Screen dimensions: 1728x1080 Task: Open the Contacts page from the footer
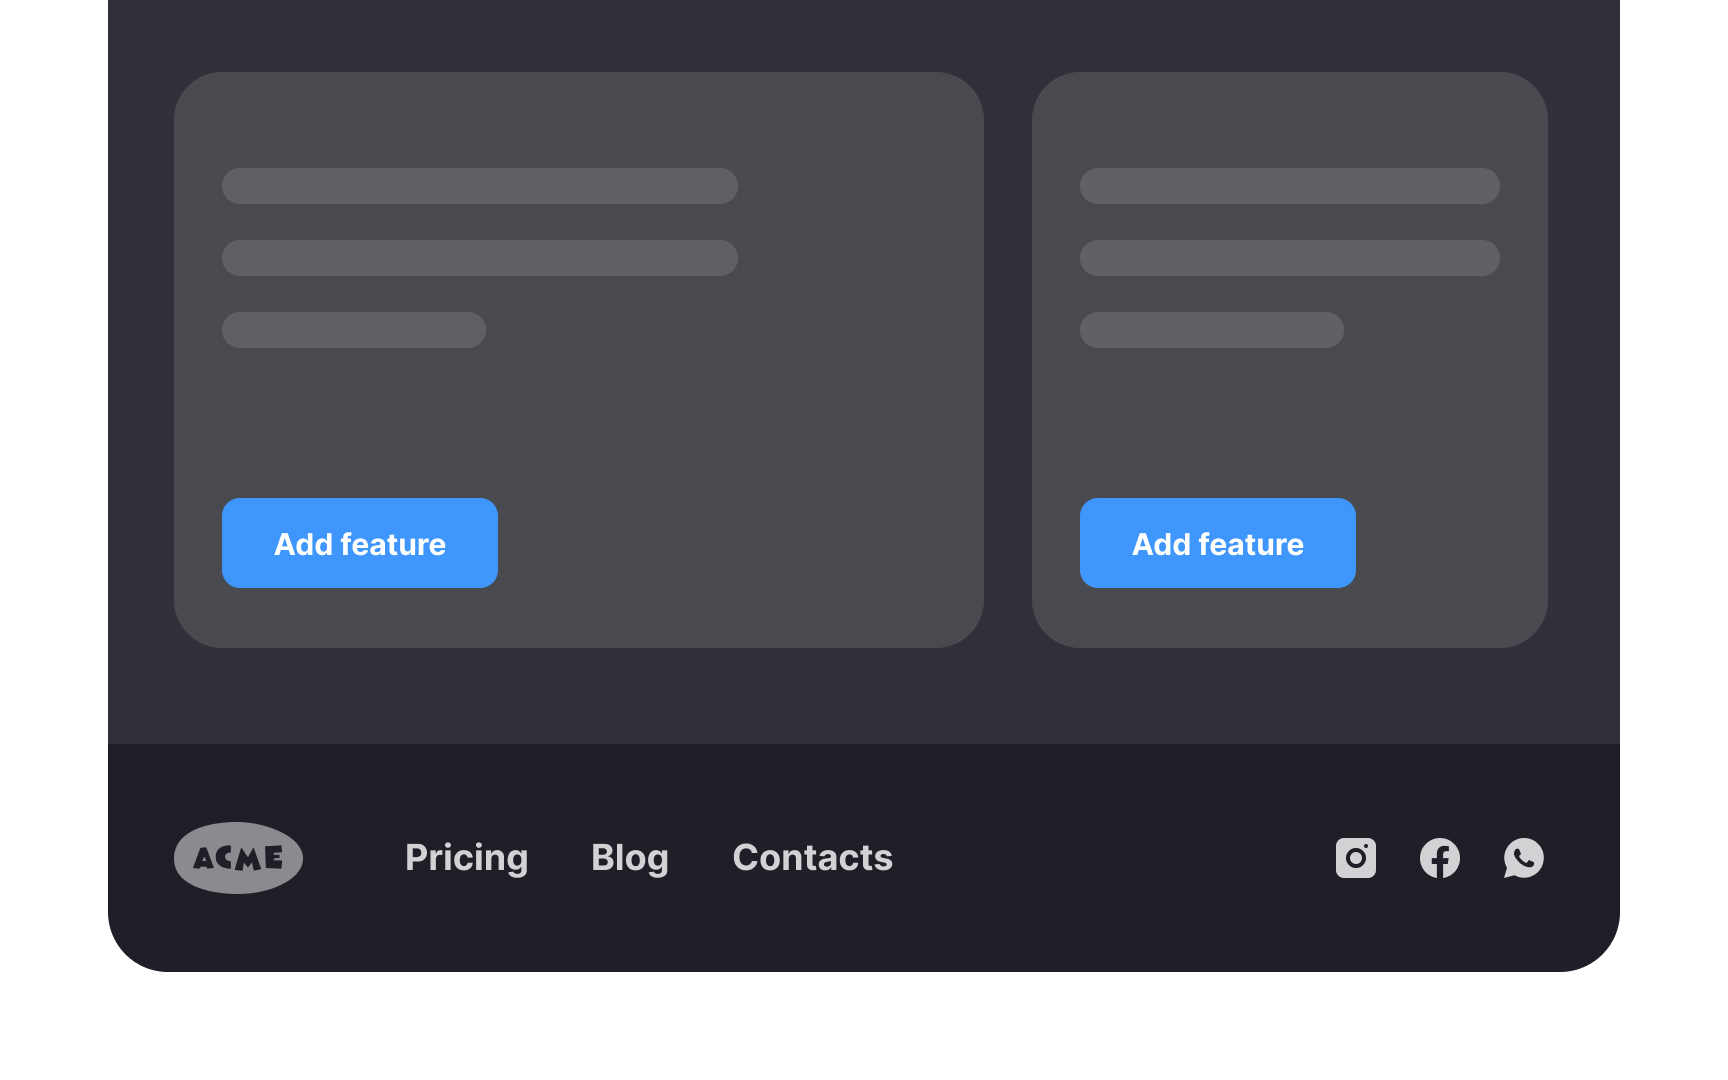click(812, 858)
